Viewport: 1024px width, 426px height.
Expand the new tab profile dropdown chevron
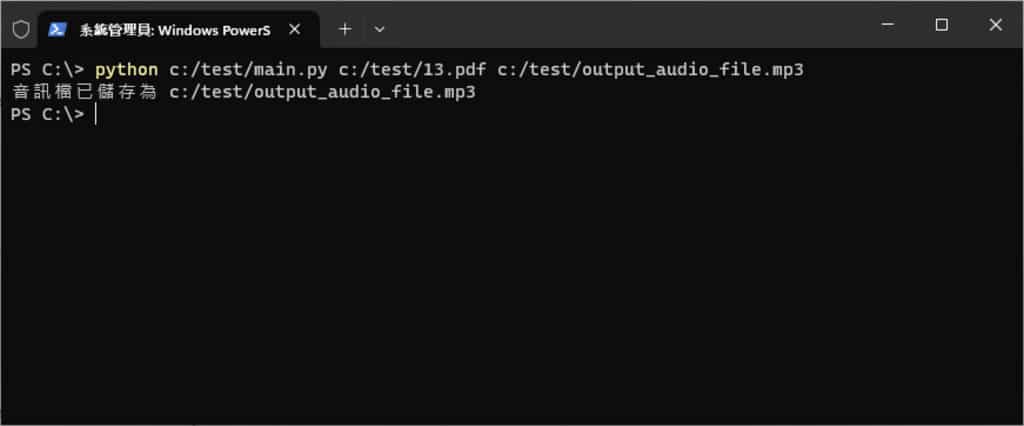tap(379, 30)
